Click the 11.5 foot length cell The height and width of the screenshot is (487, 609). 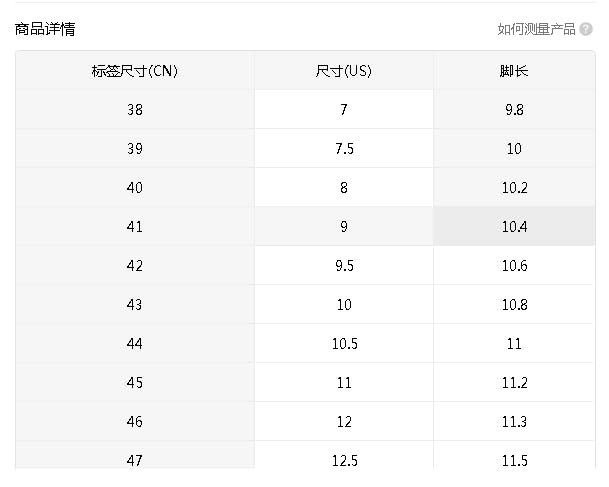pos(514,460)
